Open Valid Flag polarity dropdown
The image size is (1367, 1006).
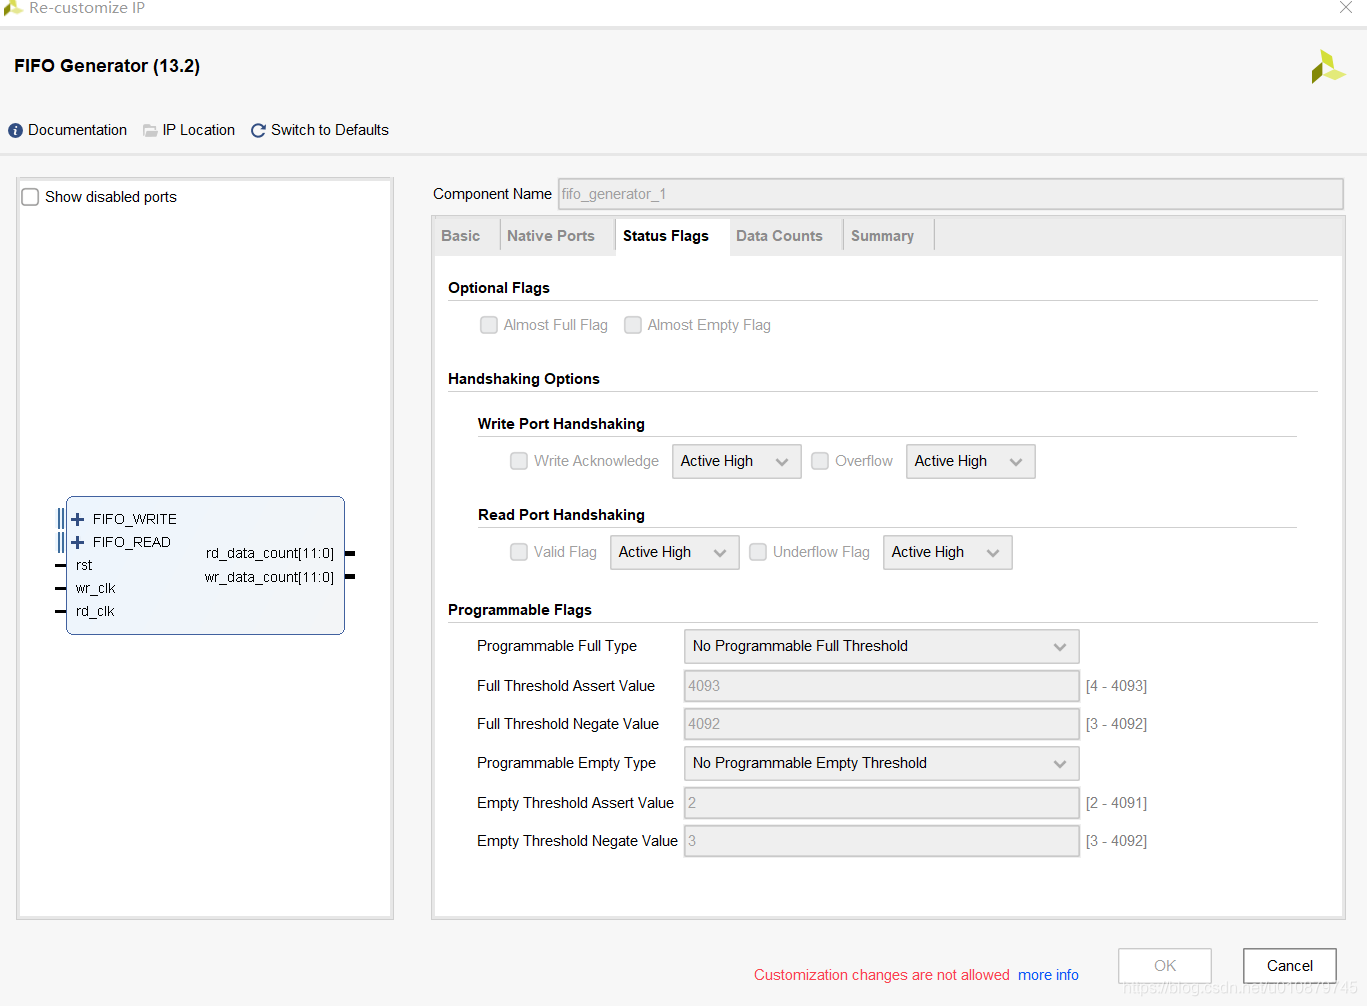(x=675, y=552)
